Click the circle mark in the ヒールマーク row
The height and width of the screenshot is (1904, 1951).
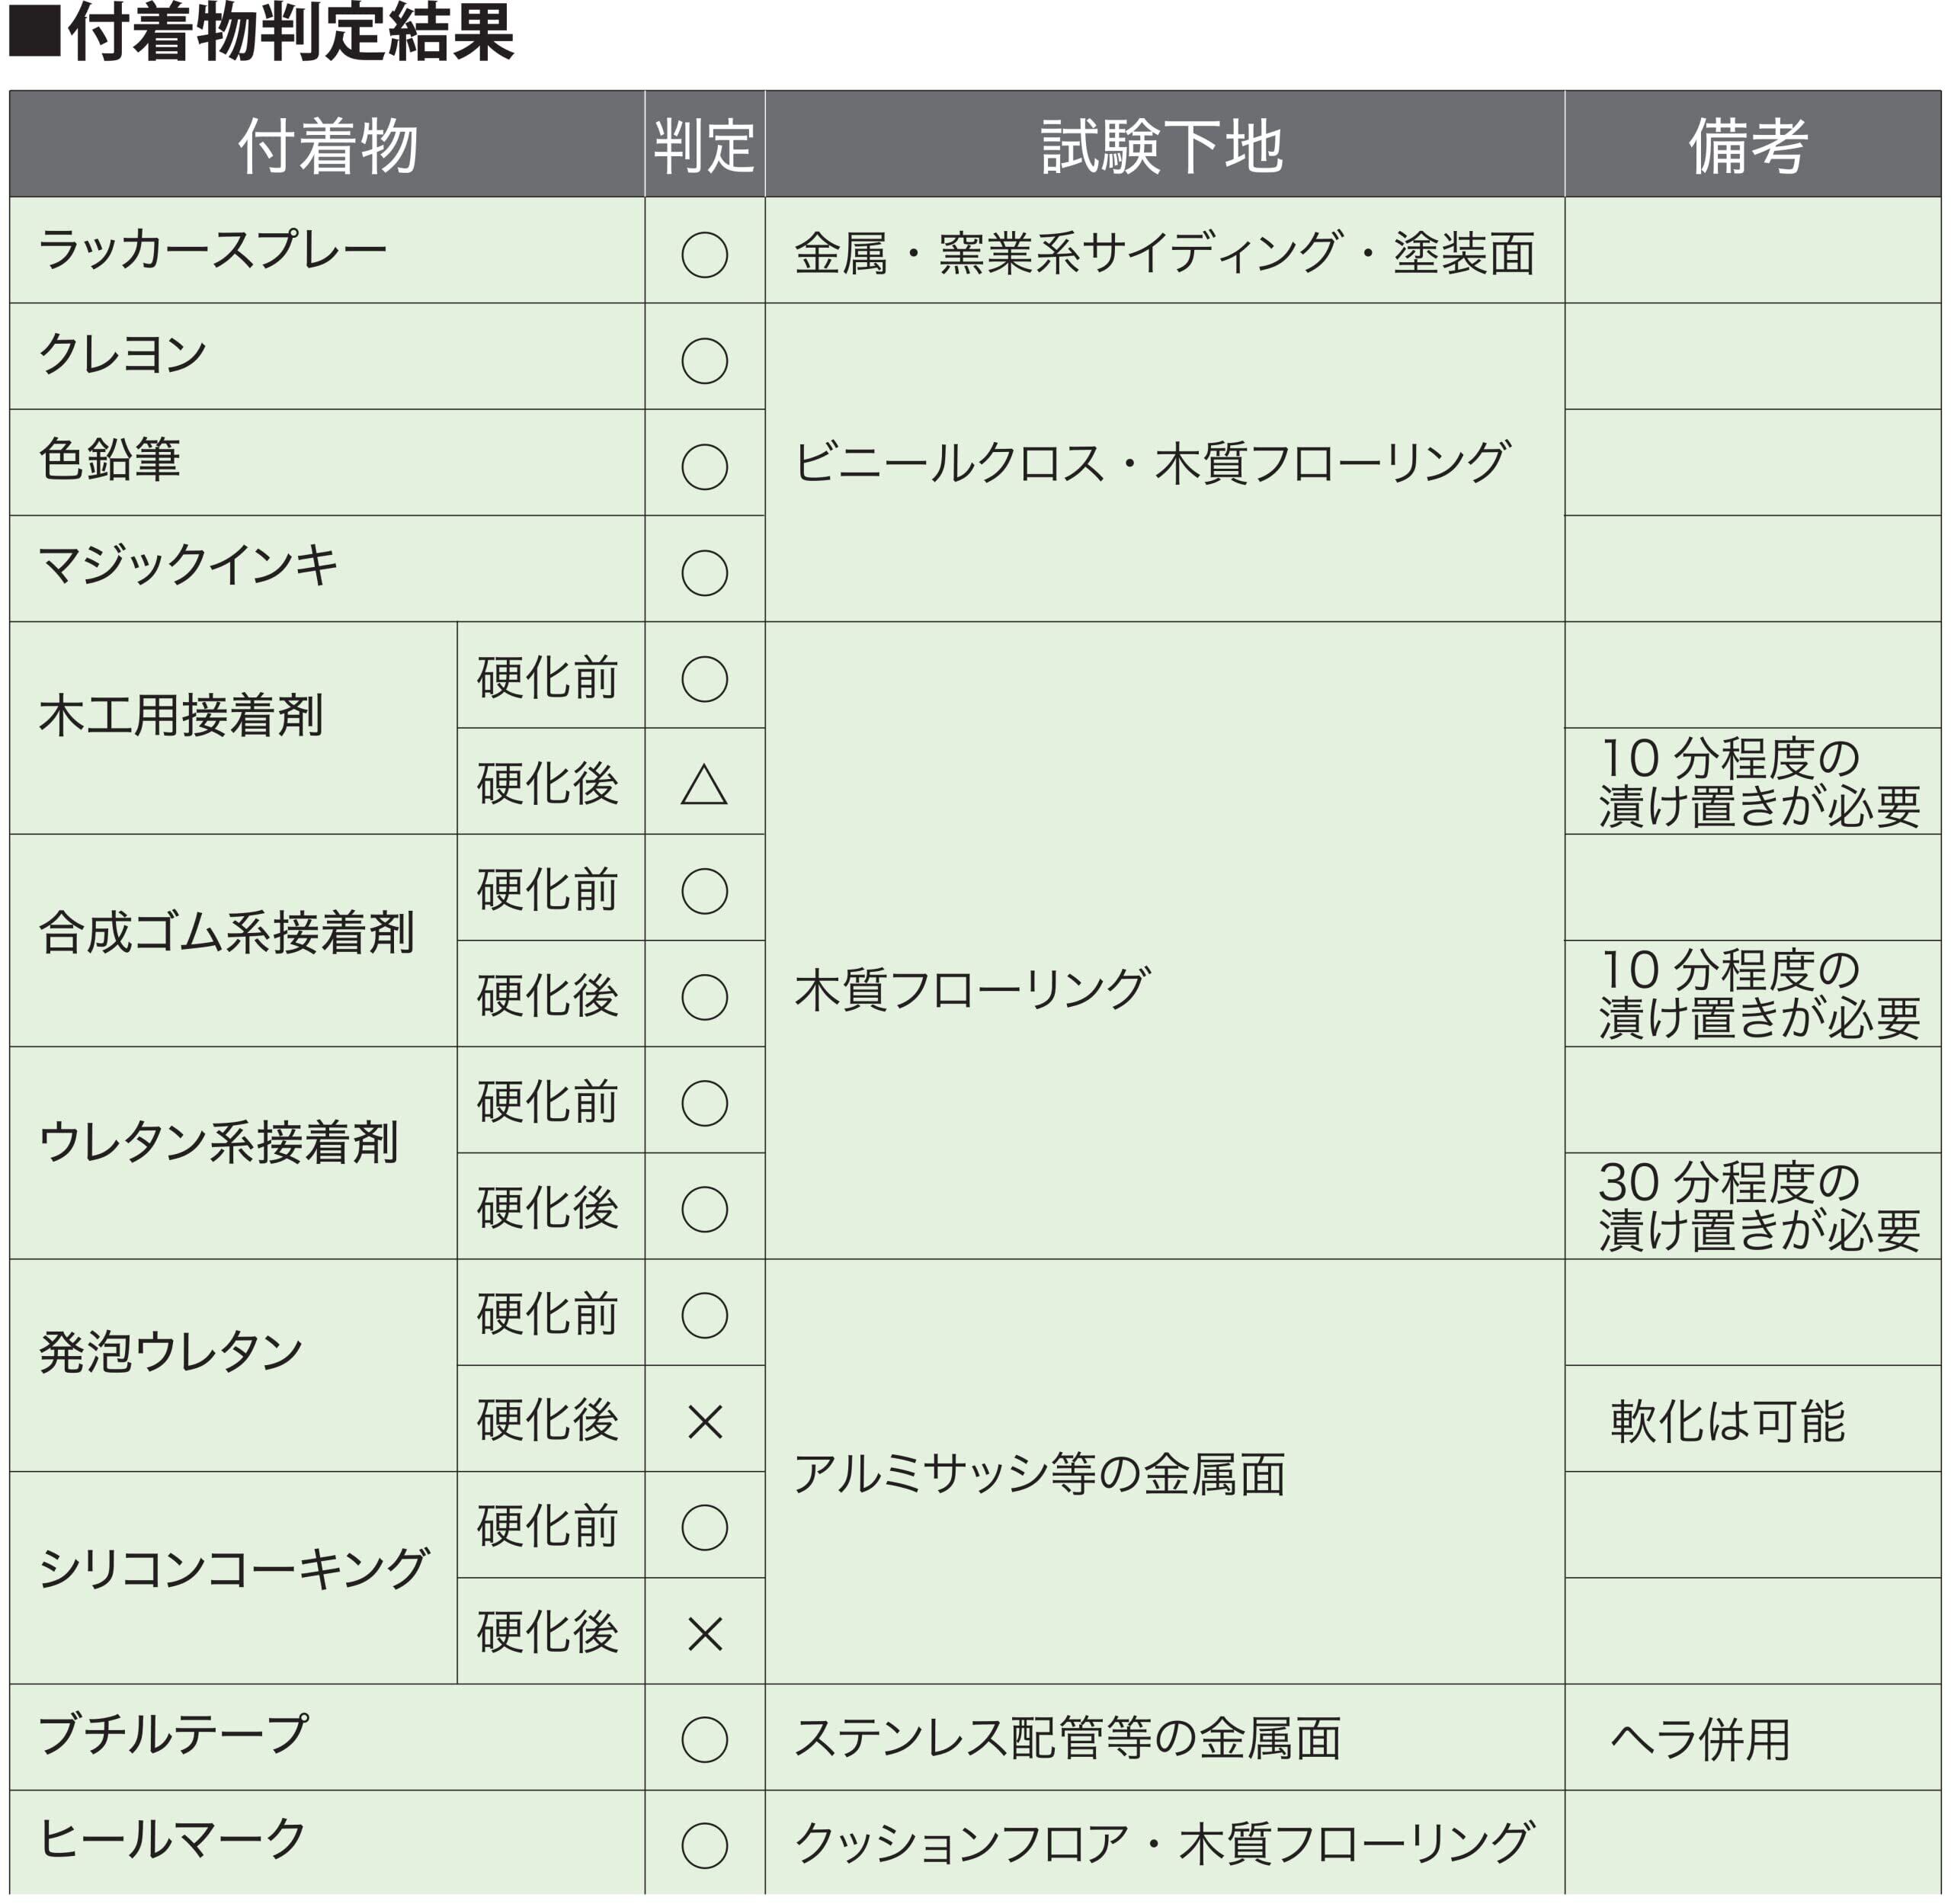coord(704,1846)
